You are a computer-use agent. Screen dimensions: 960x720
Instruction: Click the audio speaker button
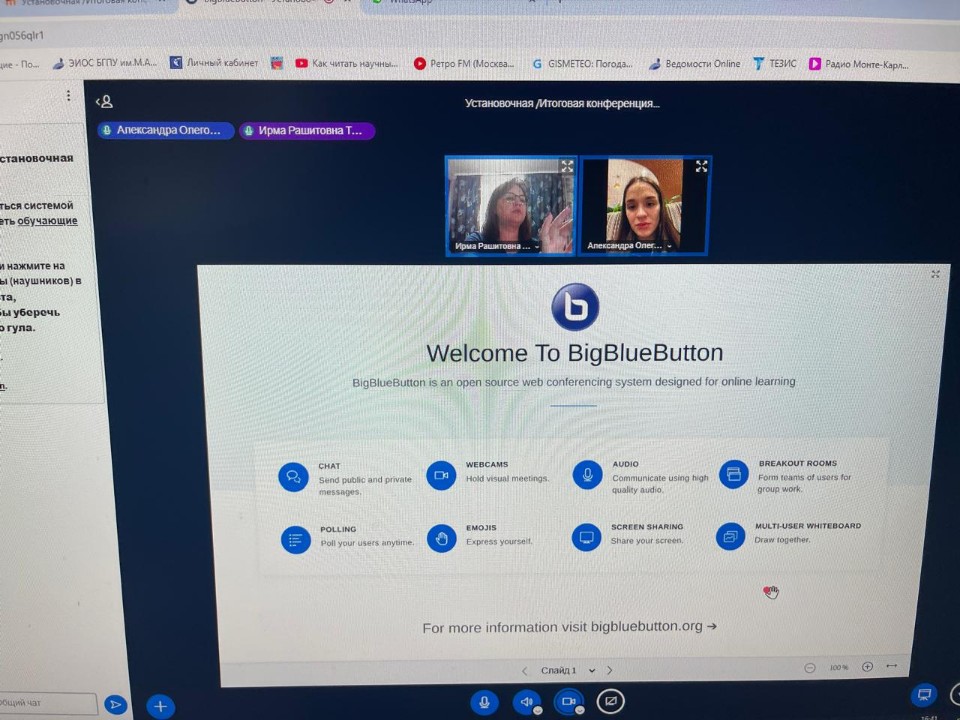point(526,703)
